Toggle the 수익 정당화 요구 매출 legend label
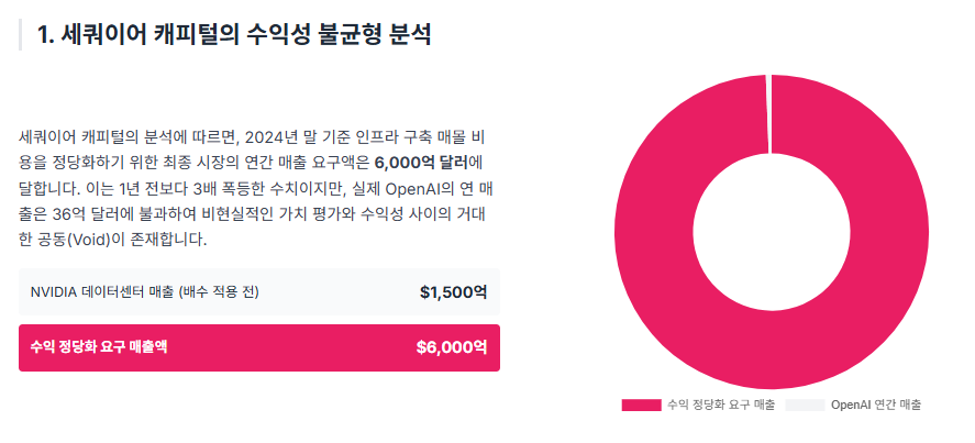 click(721, 405)
